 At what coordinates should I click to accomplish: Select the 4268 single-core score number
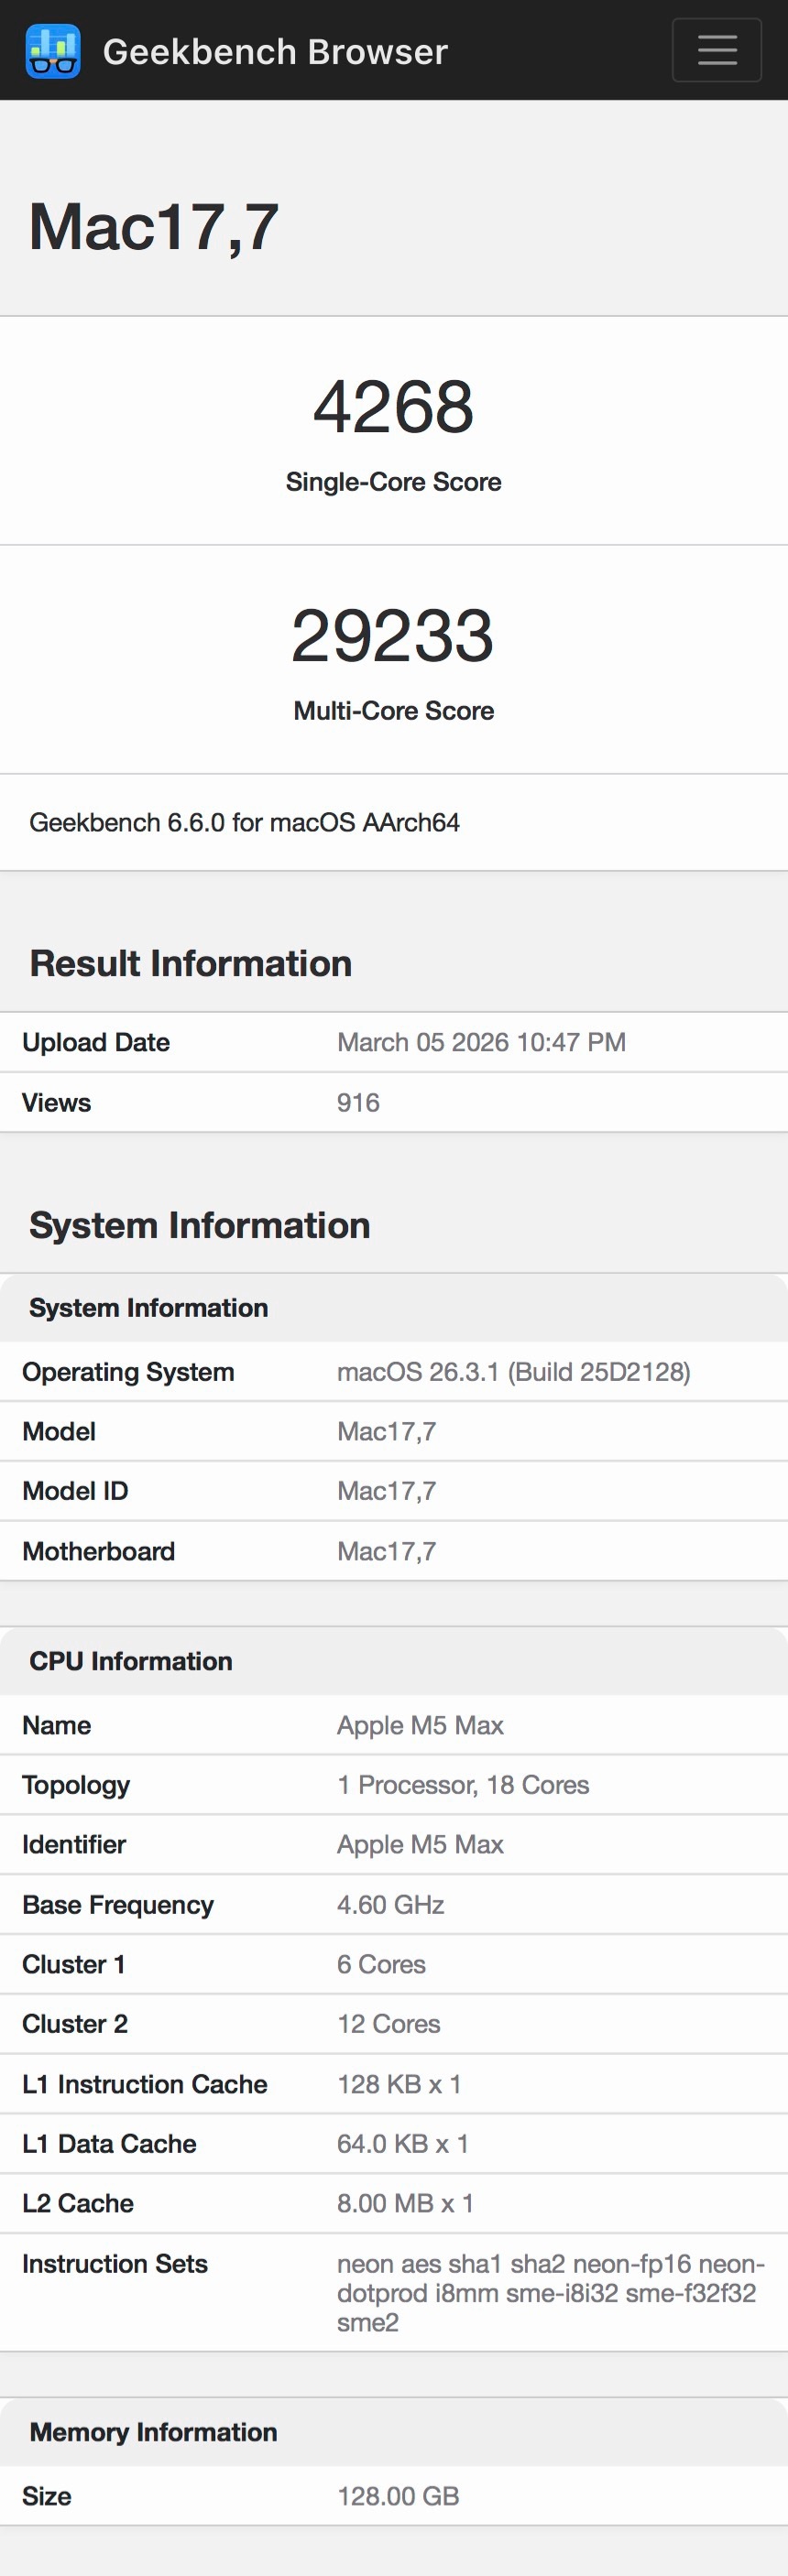(x=393, y=407)
